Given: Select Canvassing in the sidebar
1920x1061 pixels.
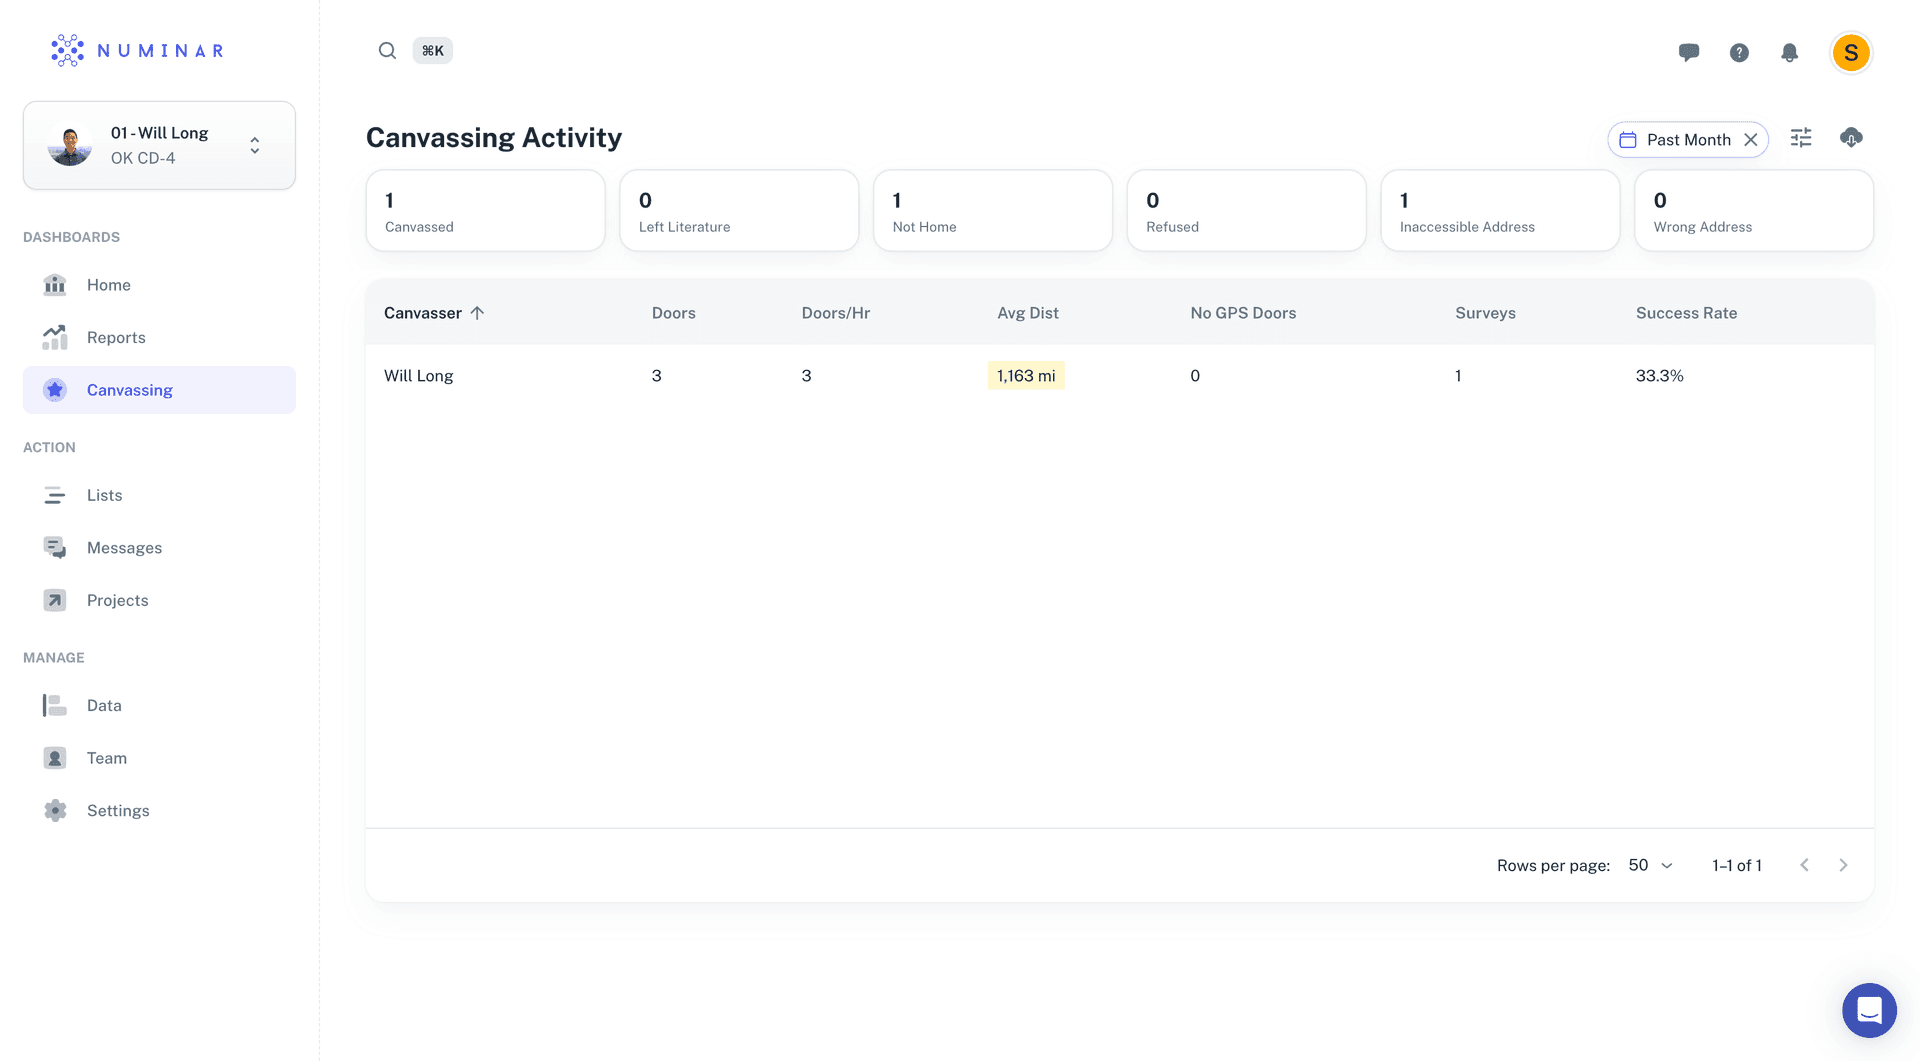Looking at the screenshot, I should [x=159, y=390].
